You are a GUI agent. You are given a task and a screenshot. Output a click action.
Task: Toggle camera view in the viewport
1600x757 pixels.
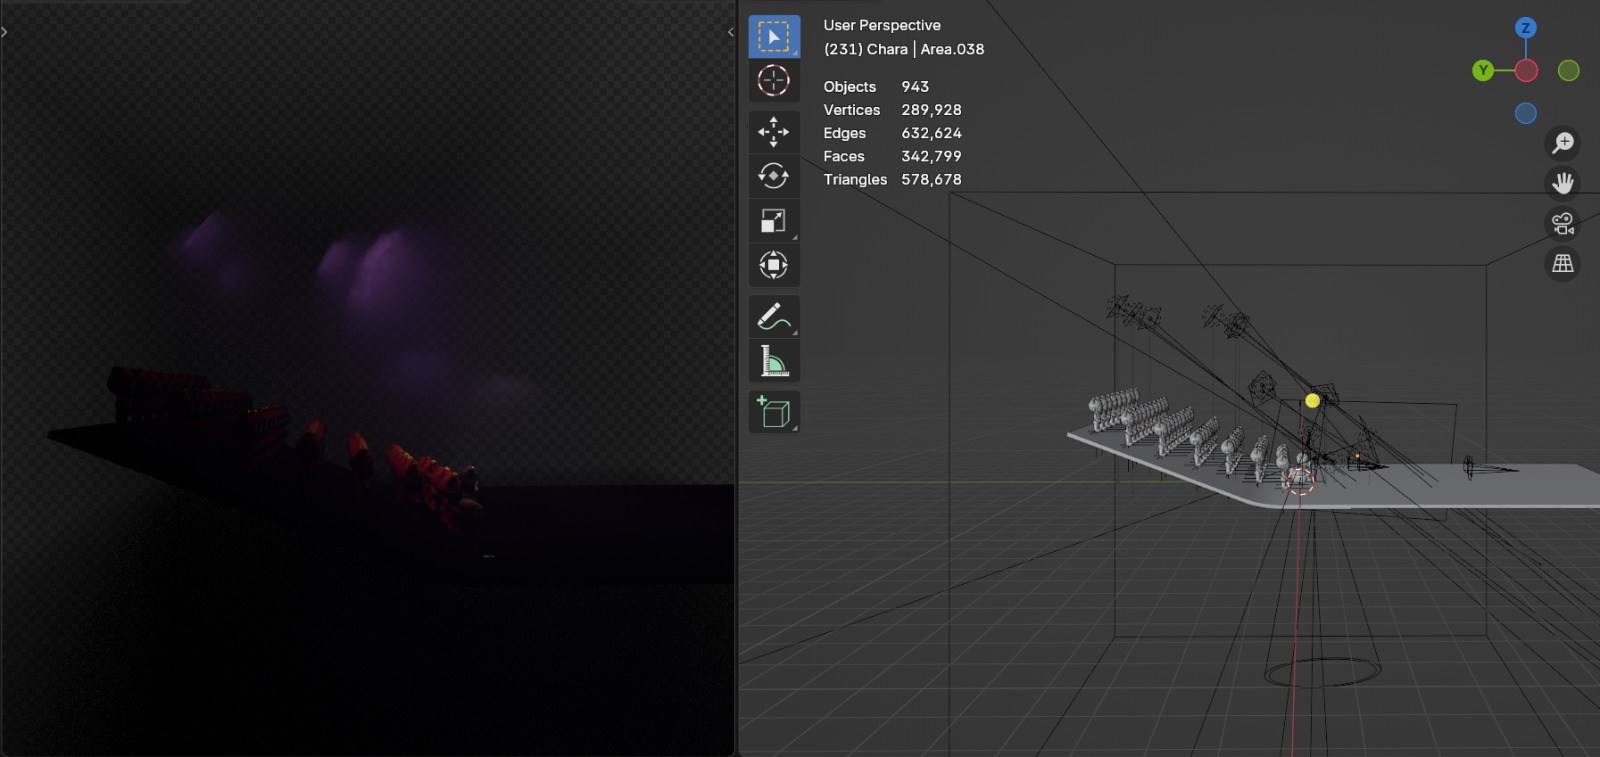click(1563, 223)
